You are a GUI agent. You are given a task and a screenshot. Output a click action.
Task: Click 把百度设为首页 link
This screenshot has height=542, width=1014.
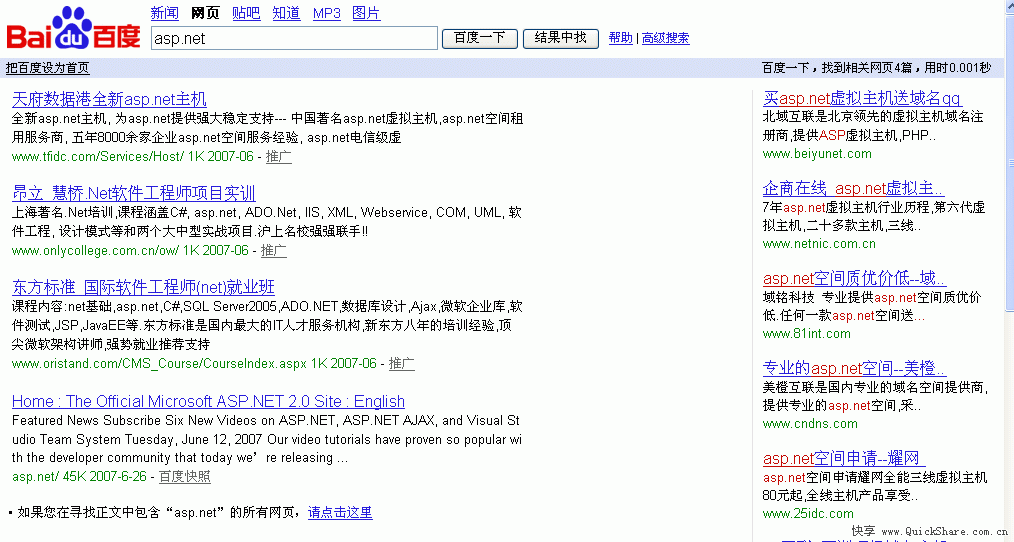[x=47, y=68]
